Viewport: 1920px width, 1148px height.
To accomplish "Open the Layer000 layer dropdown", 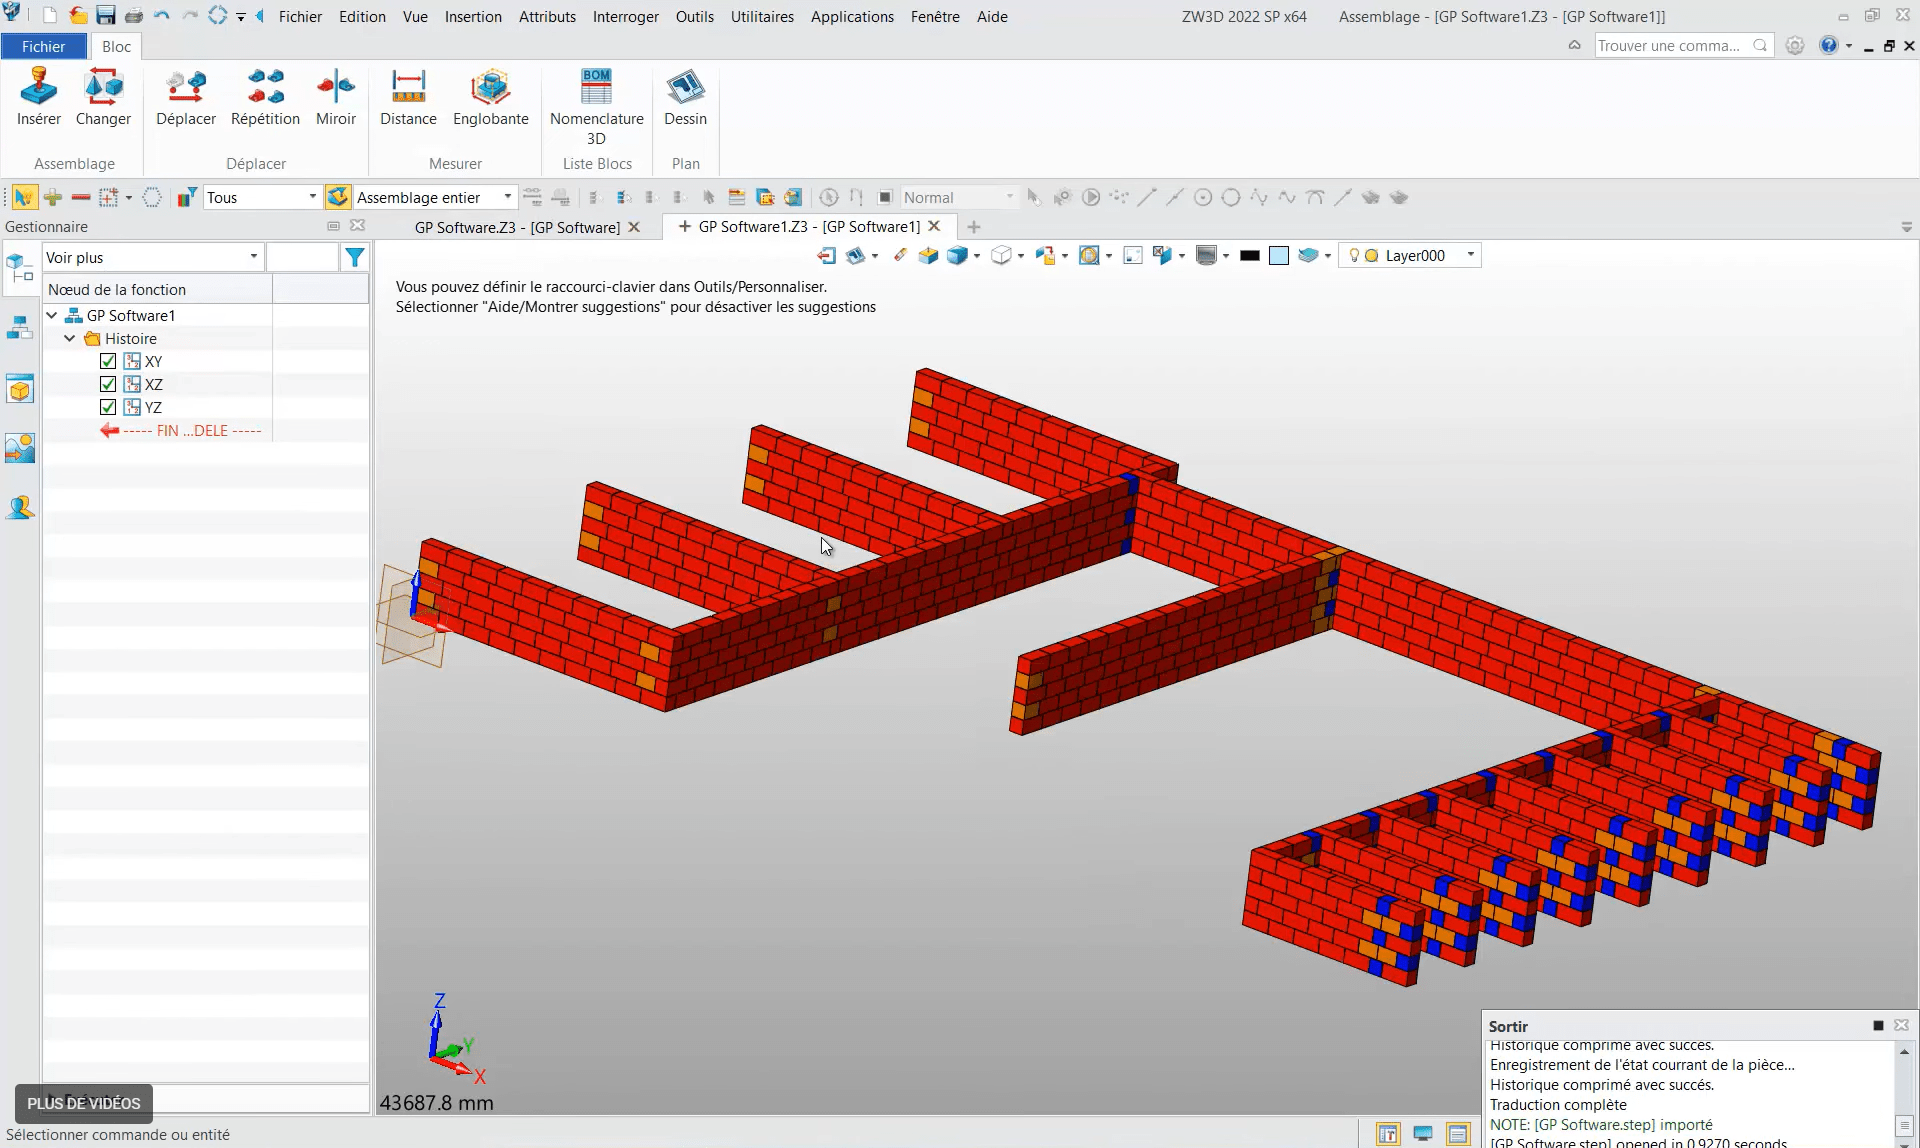I will point(1470,256).
